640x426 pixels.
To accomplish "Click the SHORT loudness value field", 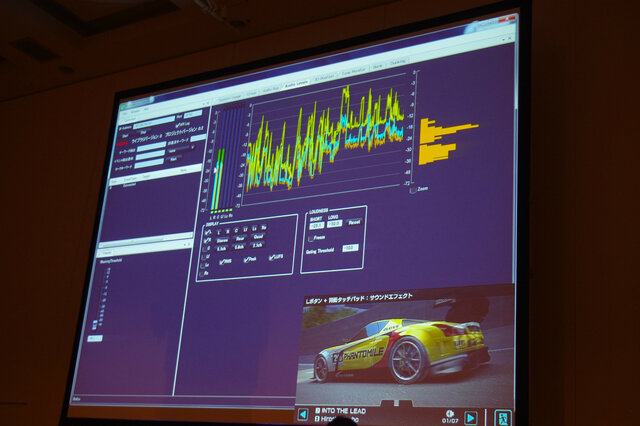I will (314, 224).
